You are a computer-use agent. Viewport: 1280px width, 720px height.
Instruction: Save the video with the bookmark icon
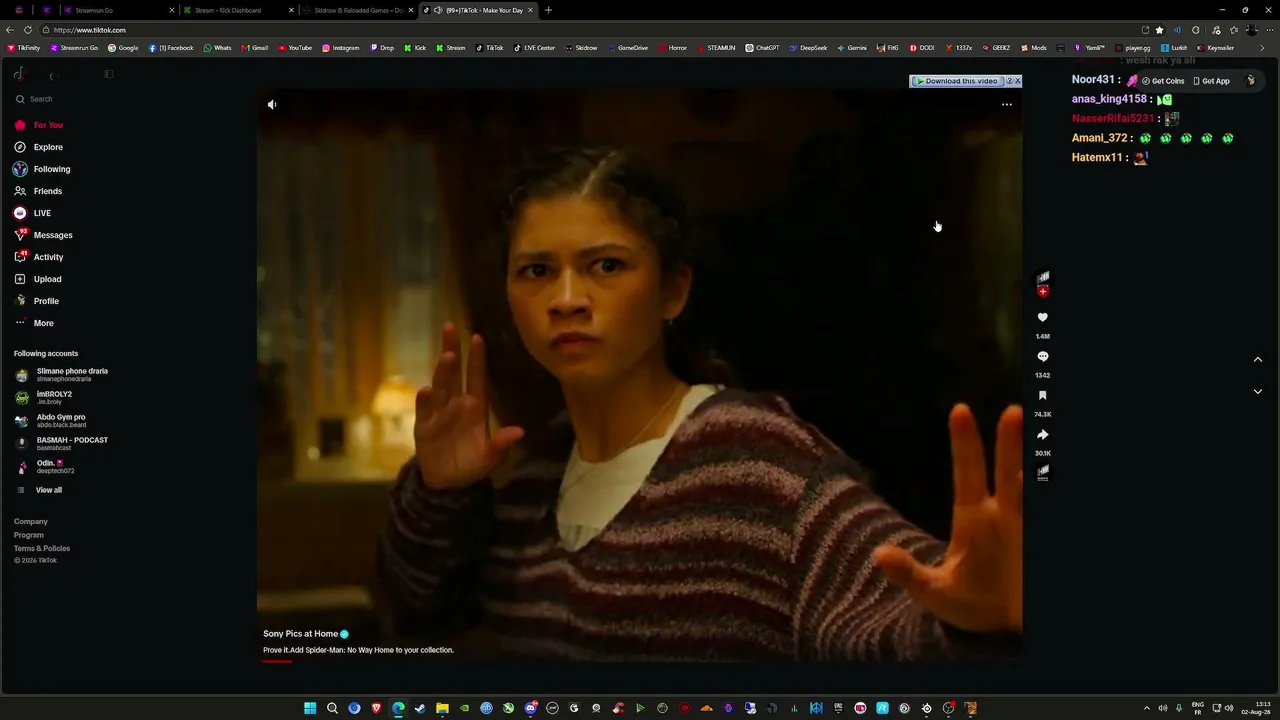1042,395
